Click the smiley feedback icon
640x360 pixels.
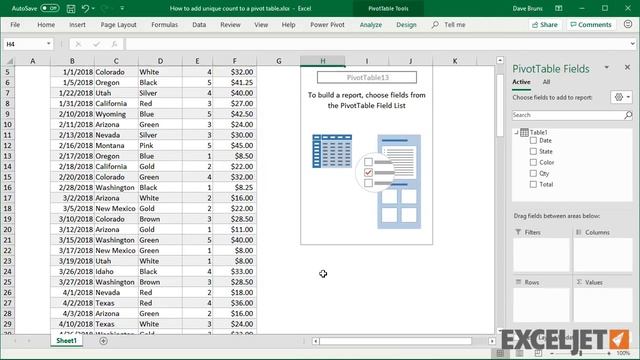628,24
